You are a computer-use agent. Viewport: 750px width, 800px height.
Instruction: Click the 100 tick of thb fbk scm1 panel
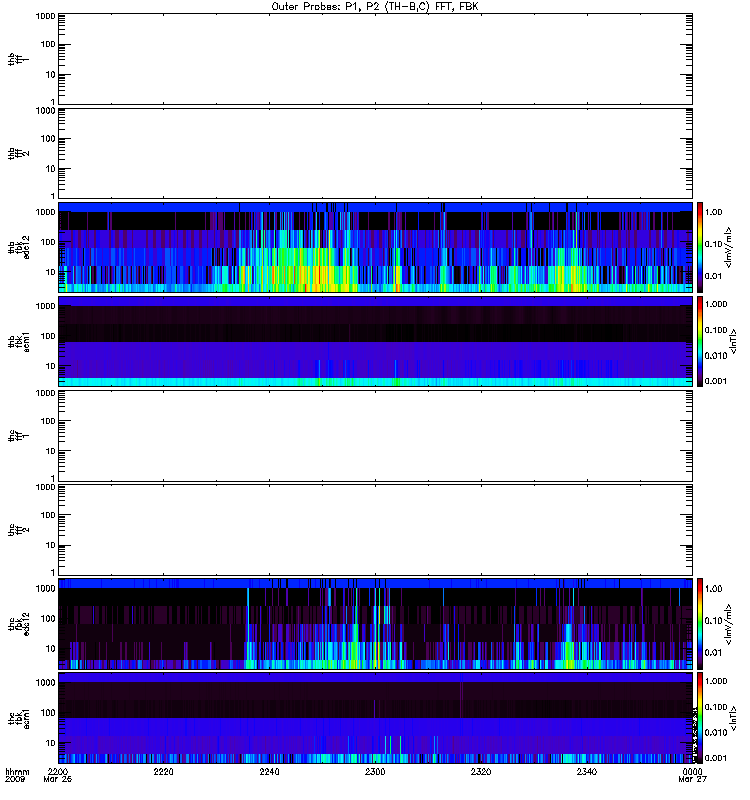click(x=48, y=336)
